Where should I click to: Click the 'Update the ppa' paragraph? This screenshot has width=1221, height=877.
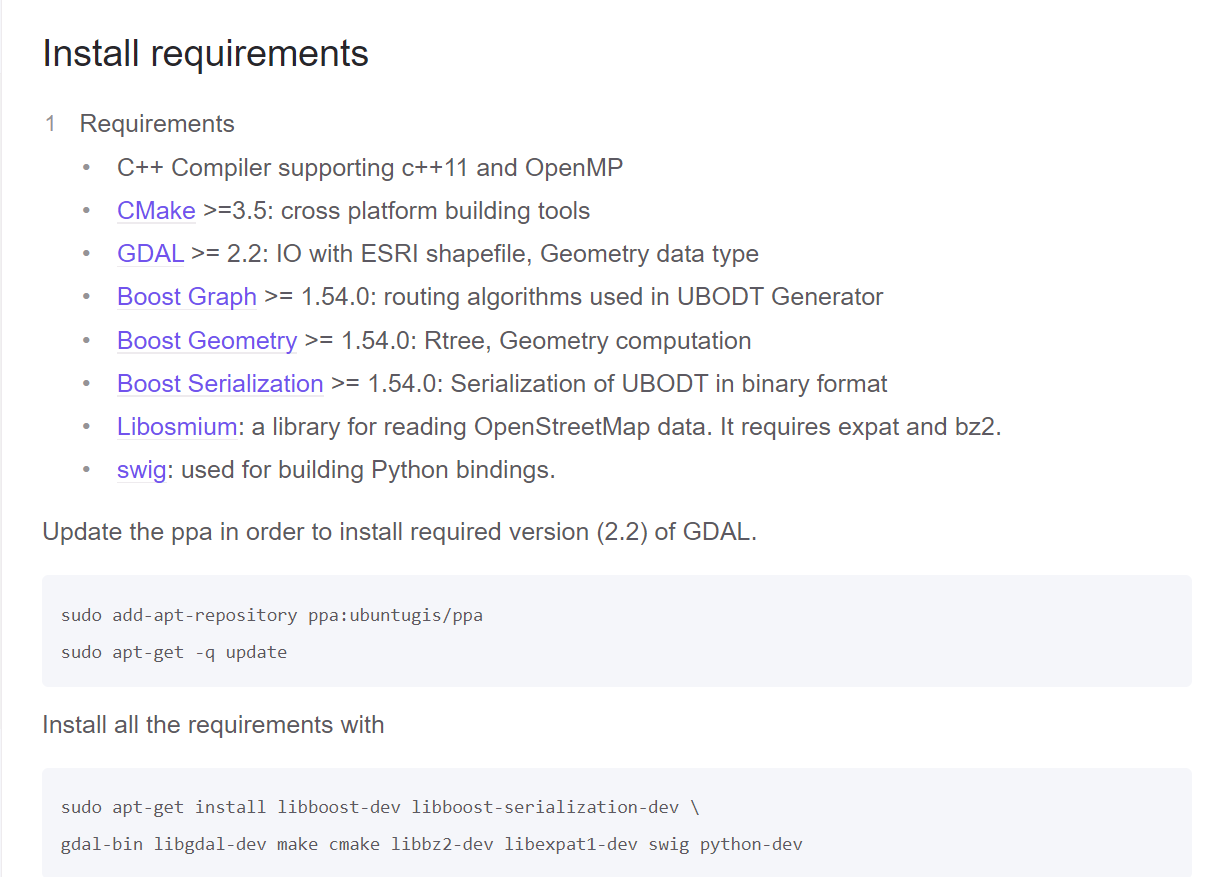click(399, 532)
